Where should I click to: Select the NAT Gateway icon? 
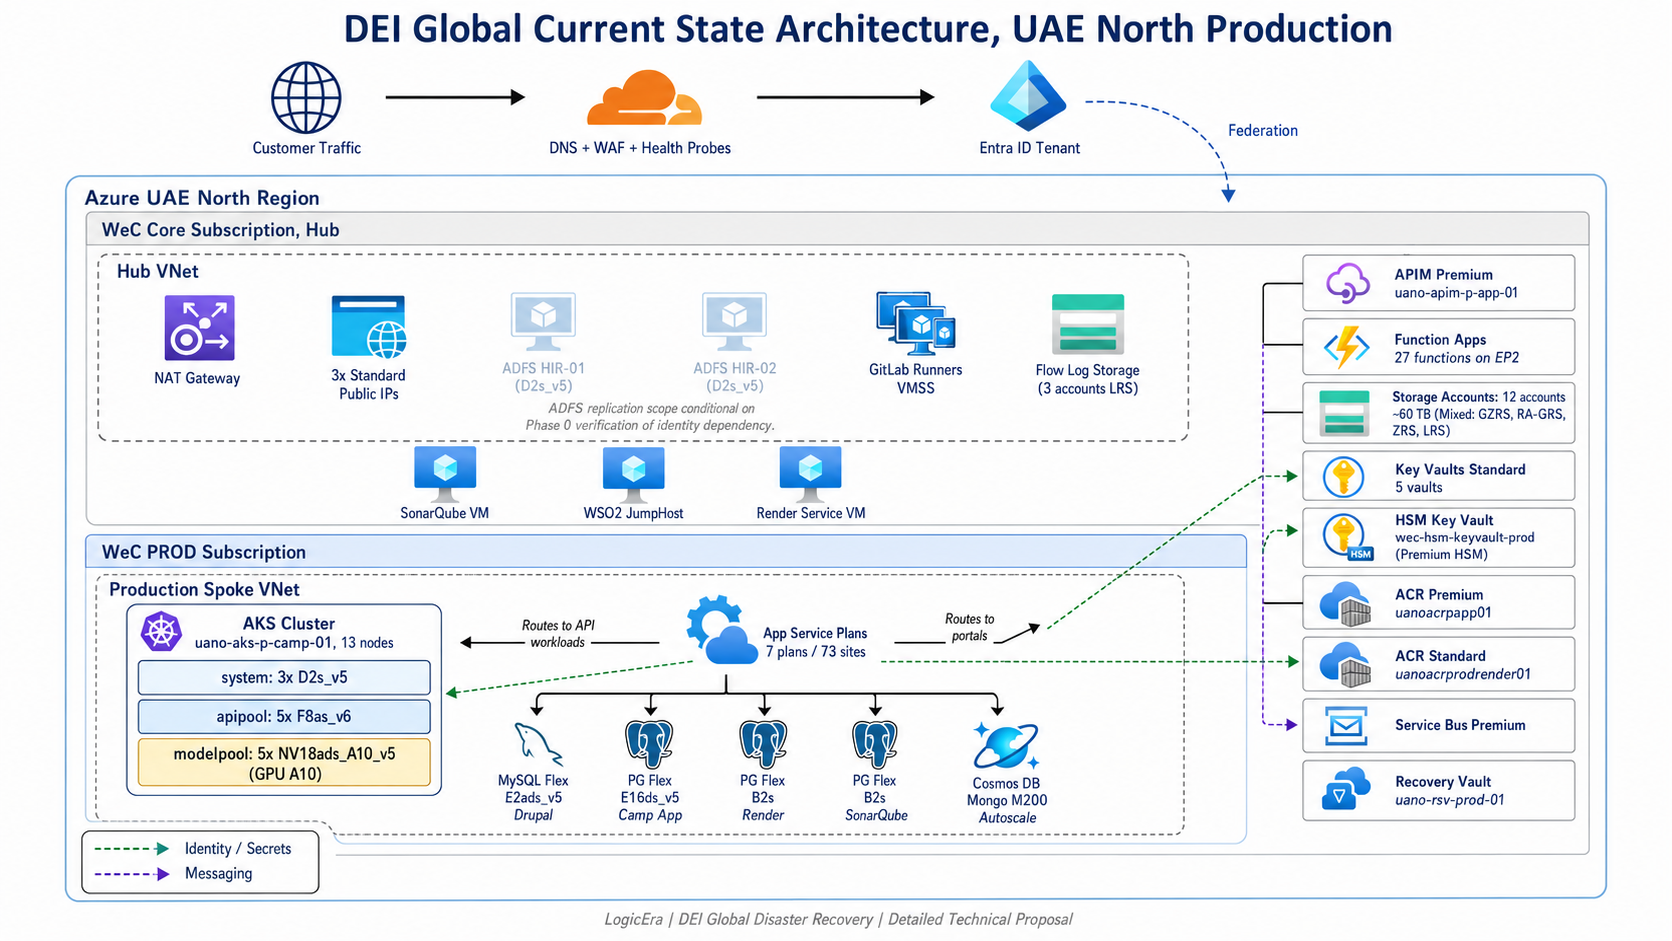click(199, 328)
